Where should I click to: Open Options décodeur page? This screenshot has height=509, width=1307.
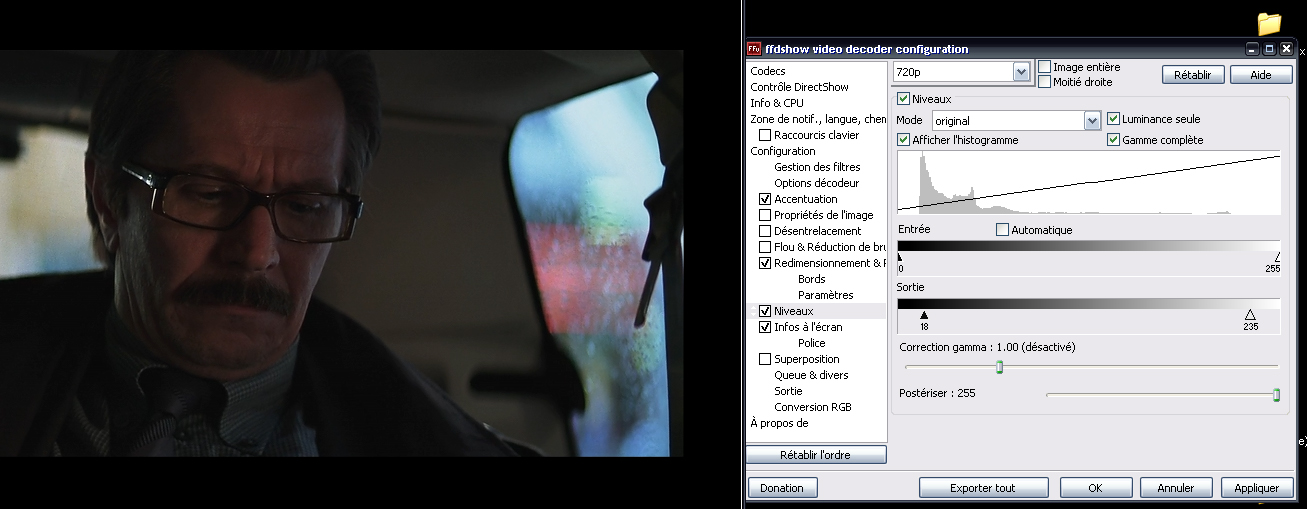coord(816,183)
